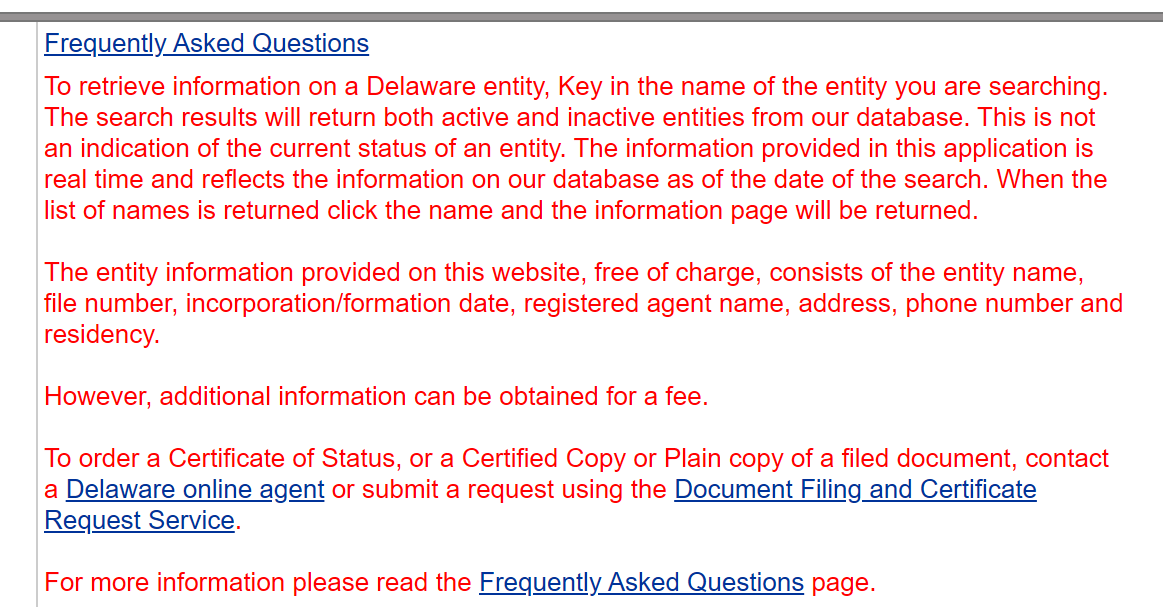Click the word "residency."
The image size is (1163, 607).
tap(102, 335)
